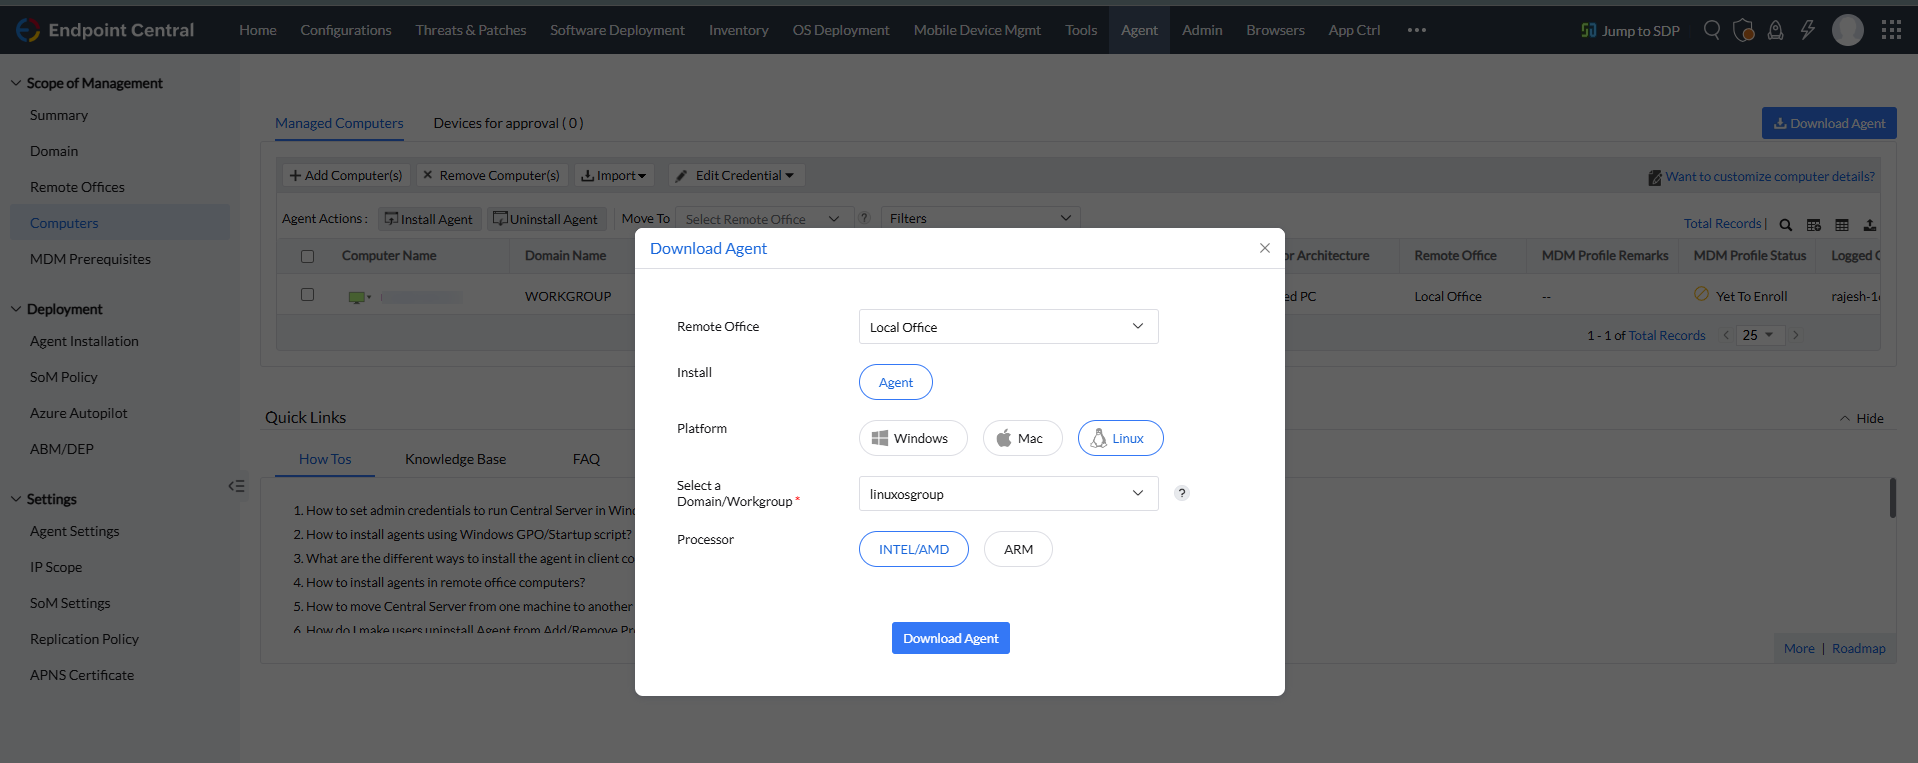
Task: Open the column chooser icon in table toolbar
Action: click(1814, 225)
